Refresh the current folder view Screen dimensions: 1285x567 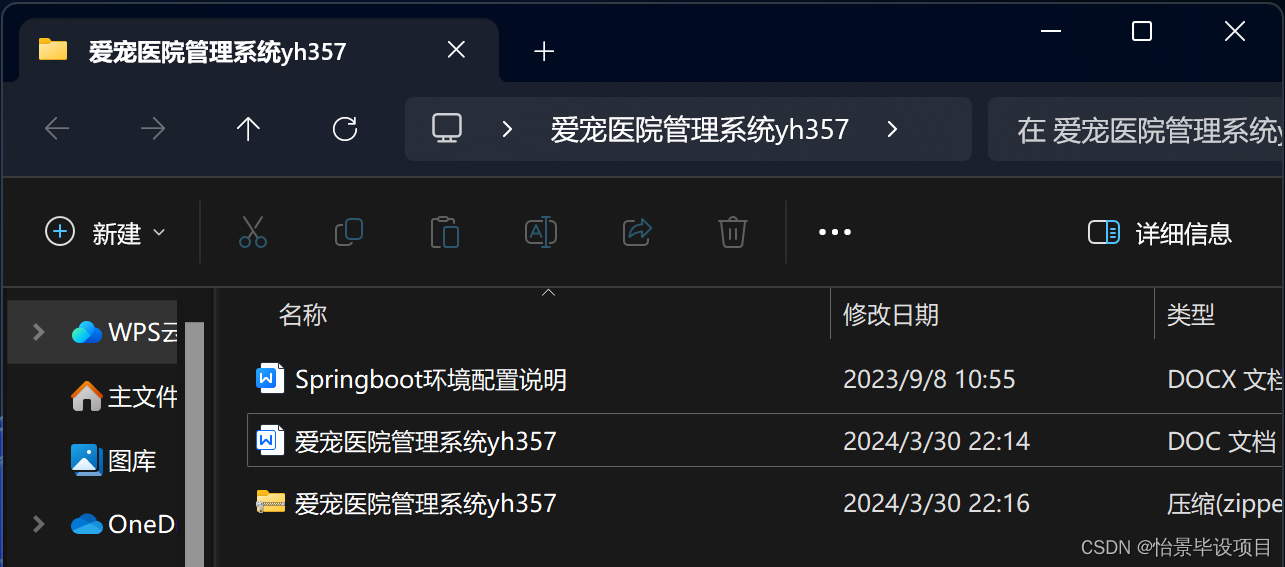[x=345, y=128]
